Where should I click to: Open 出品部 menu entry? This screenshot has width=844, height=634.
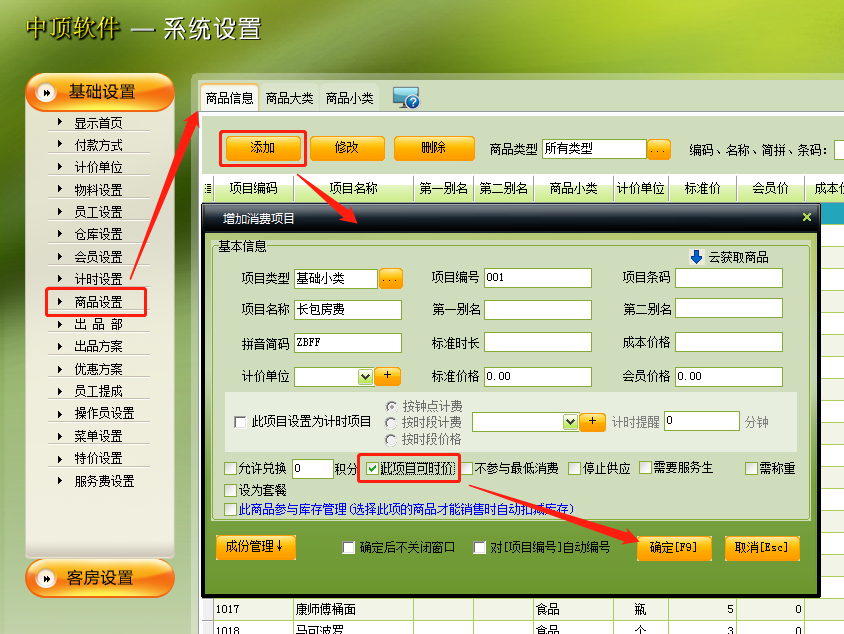98,324
